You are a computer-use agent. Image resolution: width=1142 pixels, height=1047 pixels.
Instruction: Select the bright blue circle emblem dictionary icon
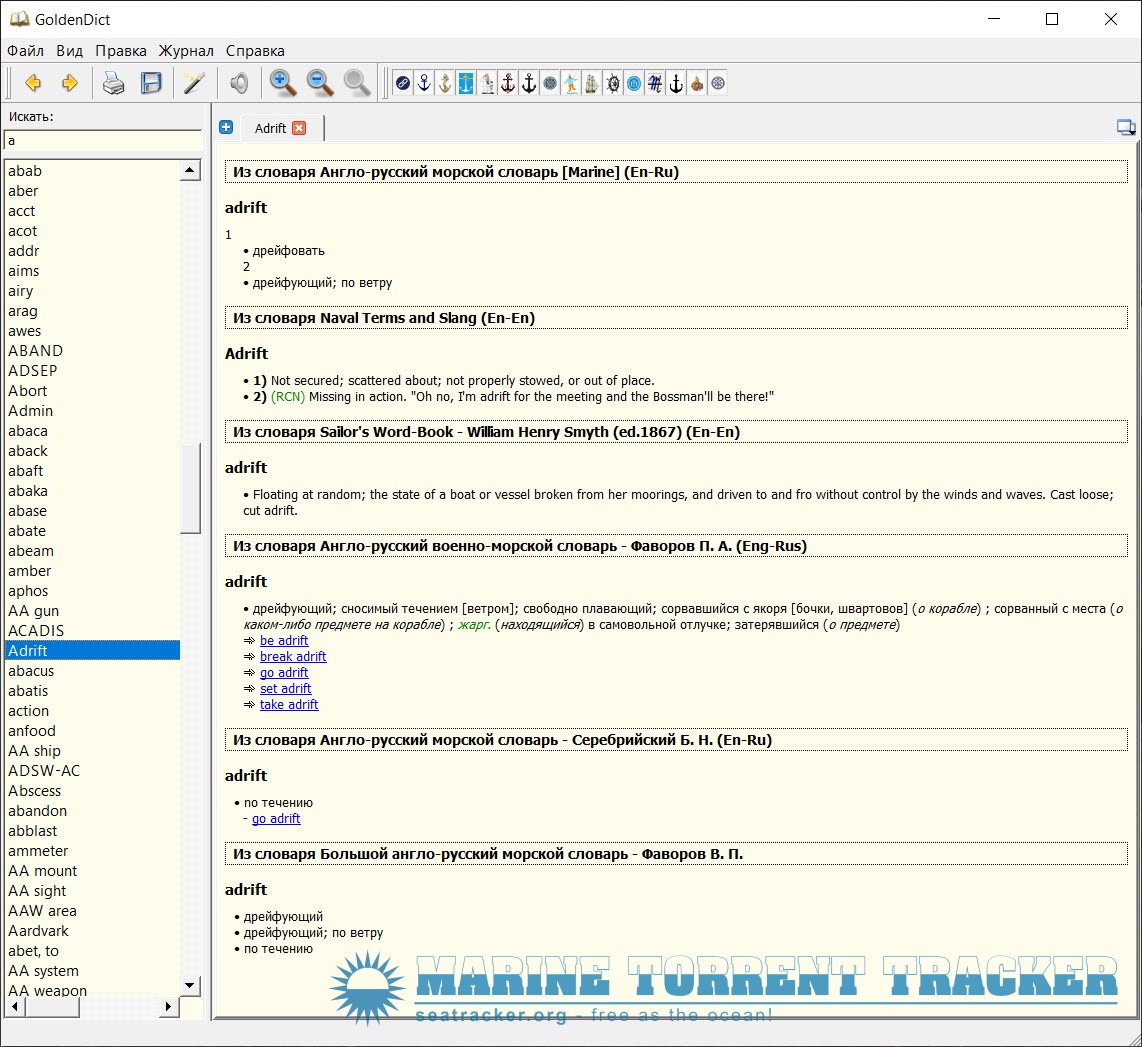coord(634,83)
